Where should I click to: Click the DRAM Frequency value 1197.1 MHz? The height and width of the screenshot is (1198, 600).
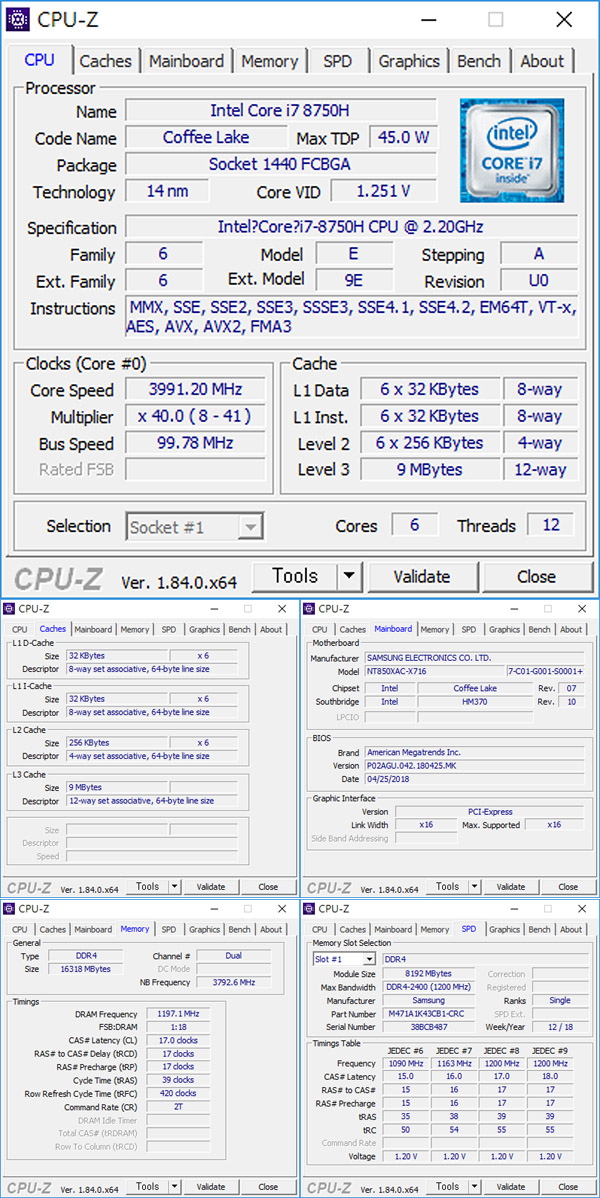tap(180, 1013)
